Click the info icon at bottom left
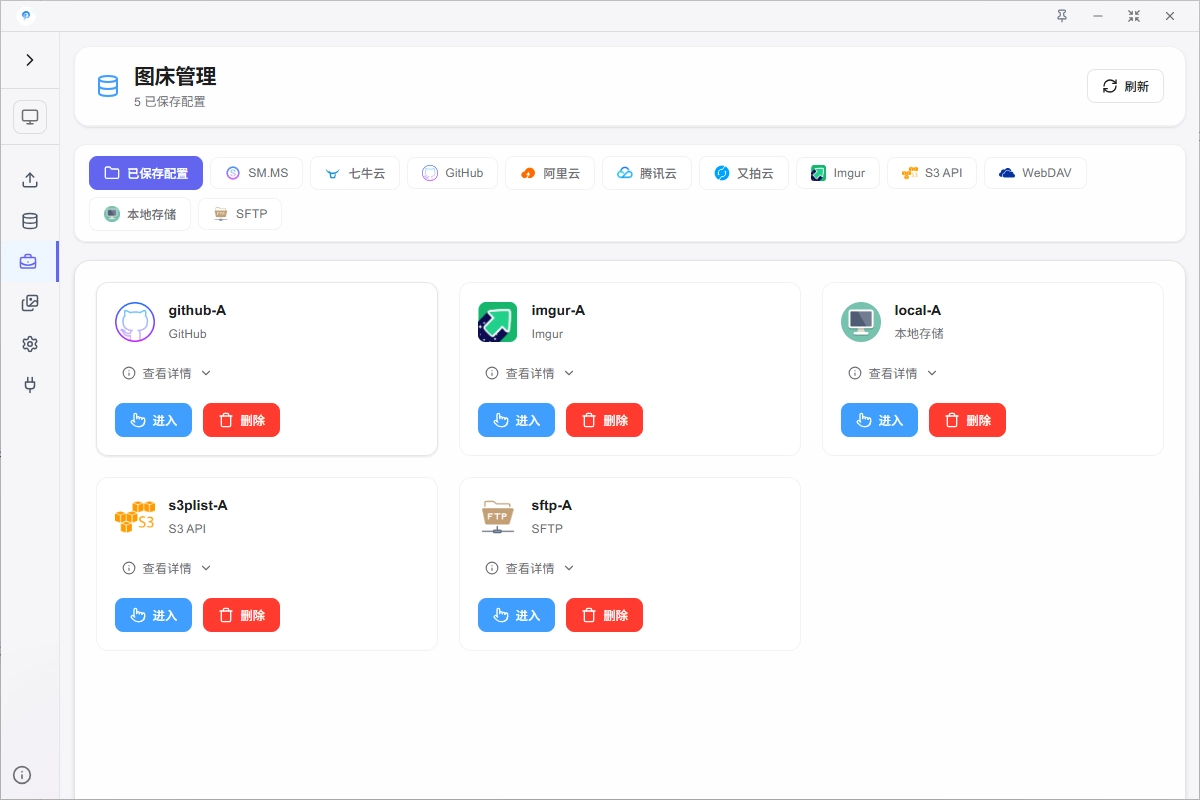 click(x=22, y=775)
